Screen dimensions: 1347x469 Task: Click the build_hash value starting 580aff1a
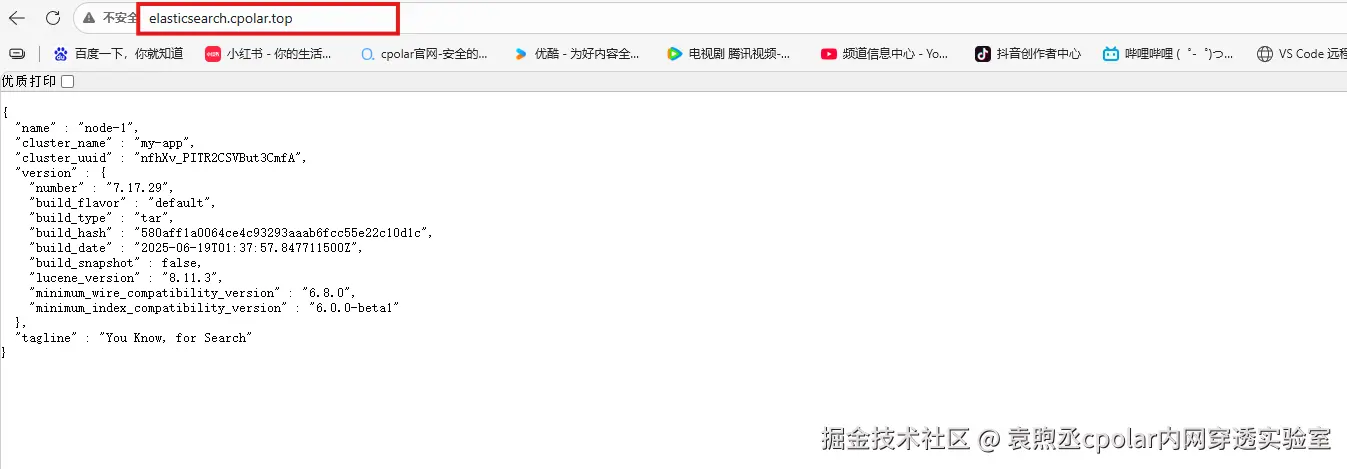[x=282, y=233]
